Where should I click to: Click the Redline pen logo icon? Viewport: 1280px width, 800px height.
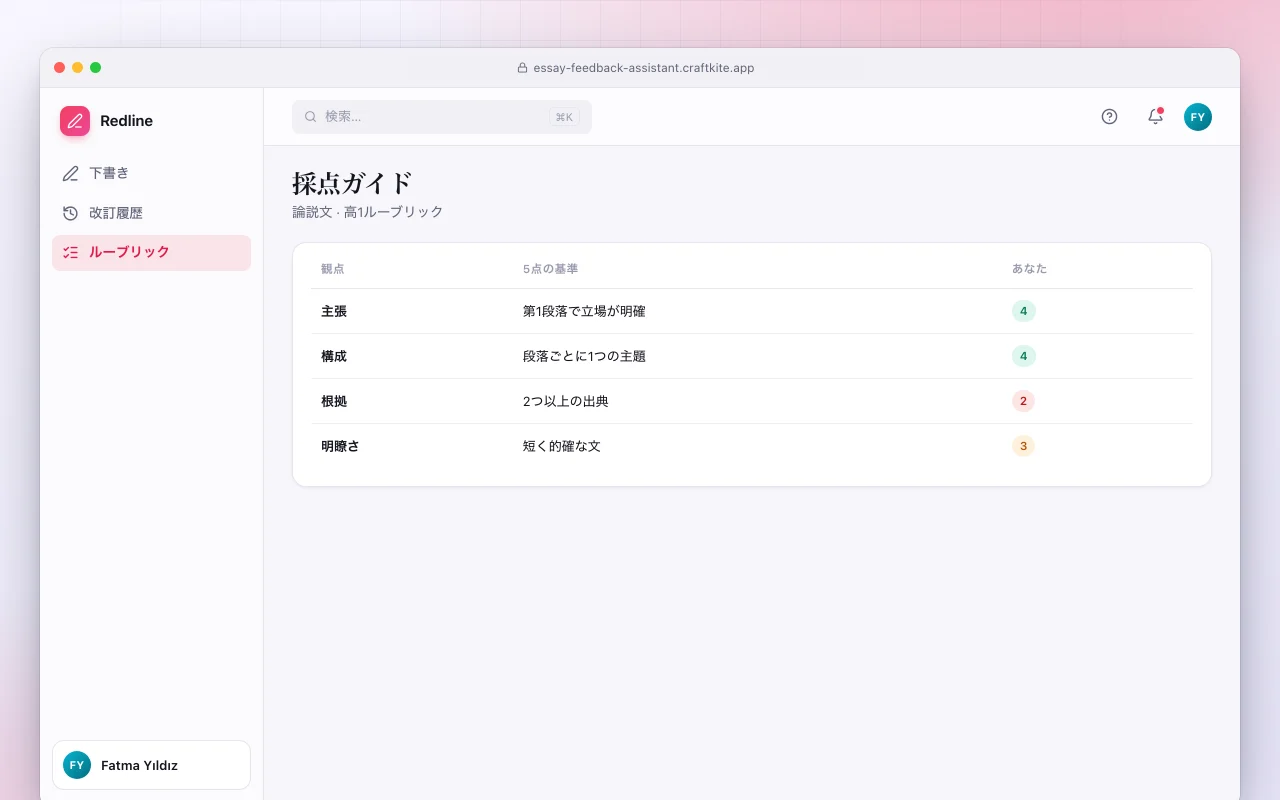(x=75, y=121)
